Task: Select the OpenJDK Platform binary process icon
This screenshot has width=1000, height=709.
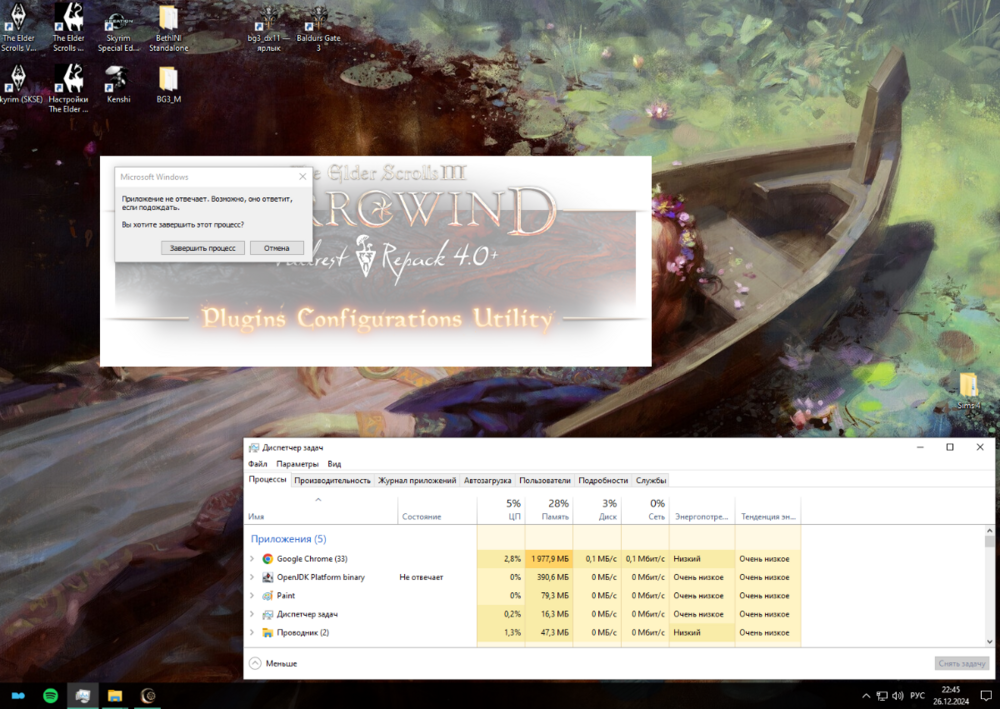Action: pos(268,577)
